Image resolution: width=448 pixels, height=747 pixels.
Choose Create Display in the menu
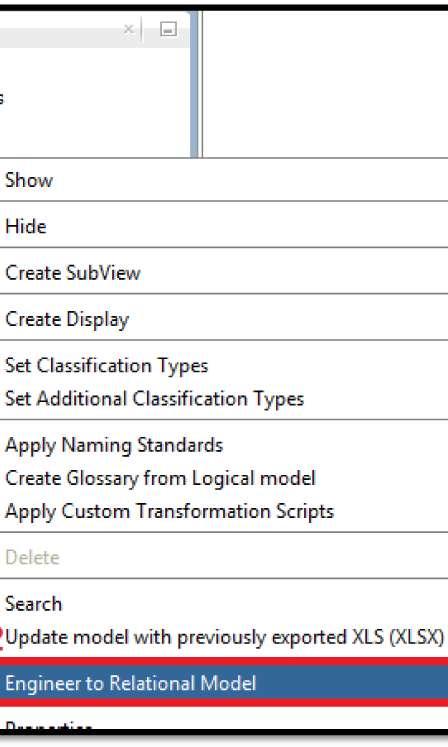(x=224, y=319)
